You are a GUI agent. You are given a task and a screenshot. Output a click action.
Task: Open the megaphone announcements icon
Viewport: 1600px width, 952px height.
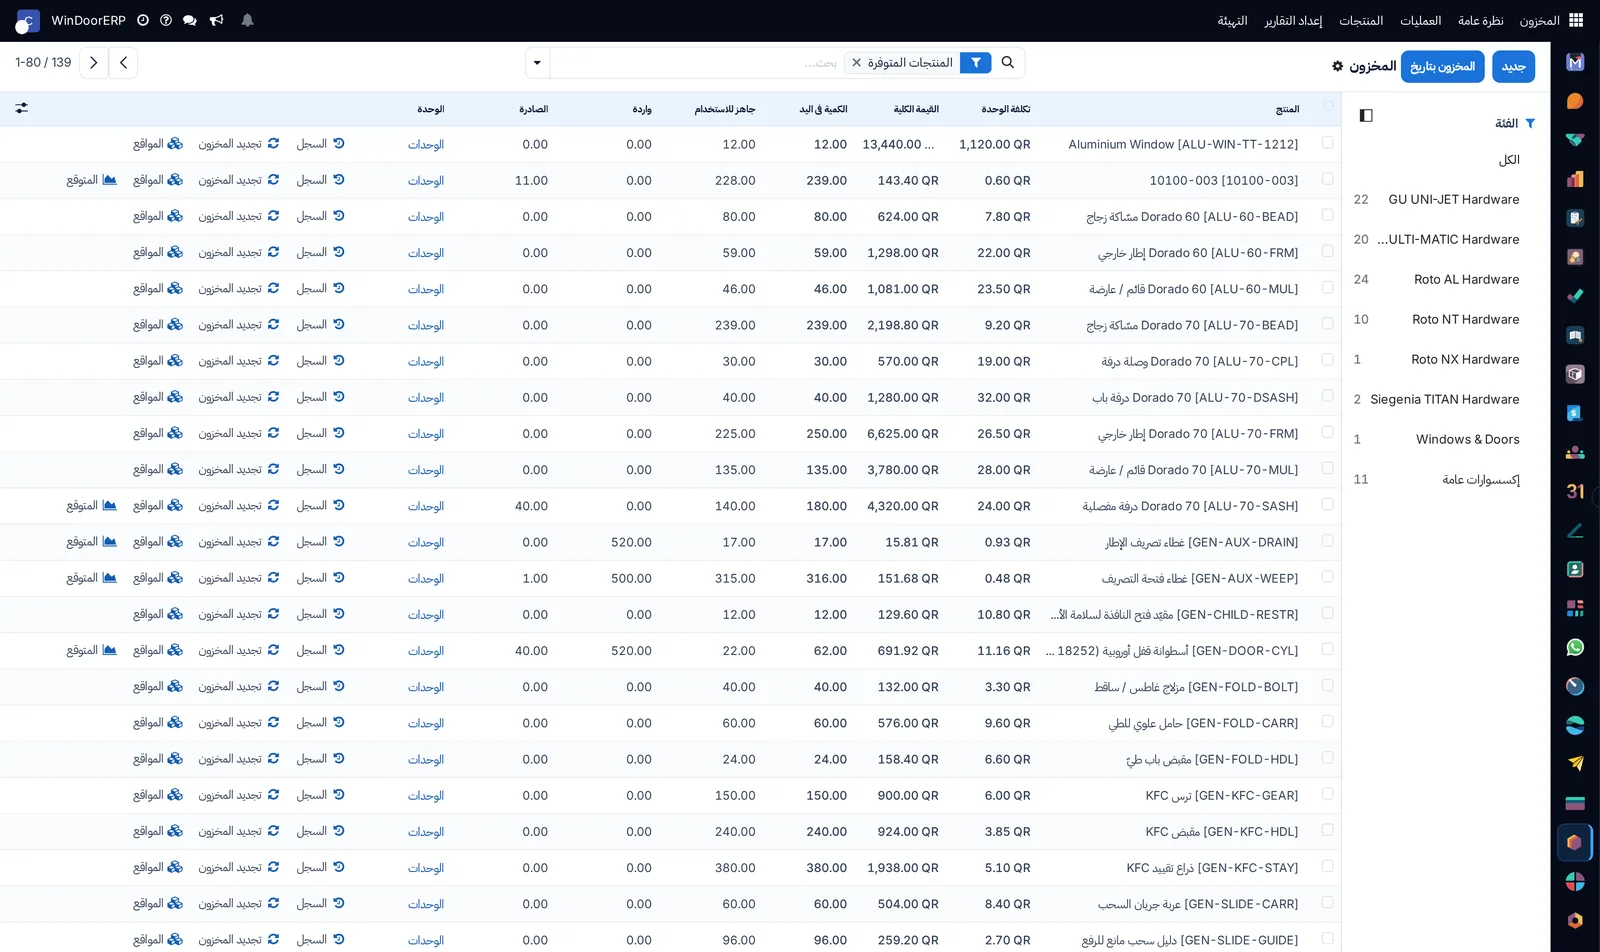[x=217, y=20]
